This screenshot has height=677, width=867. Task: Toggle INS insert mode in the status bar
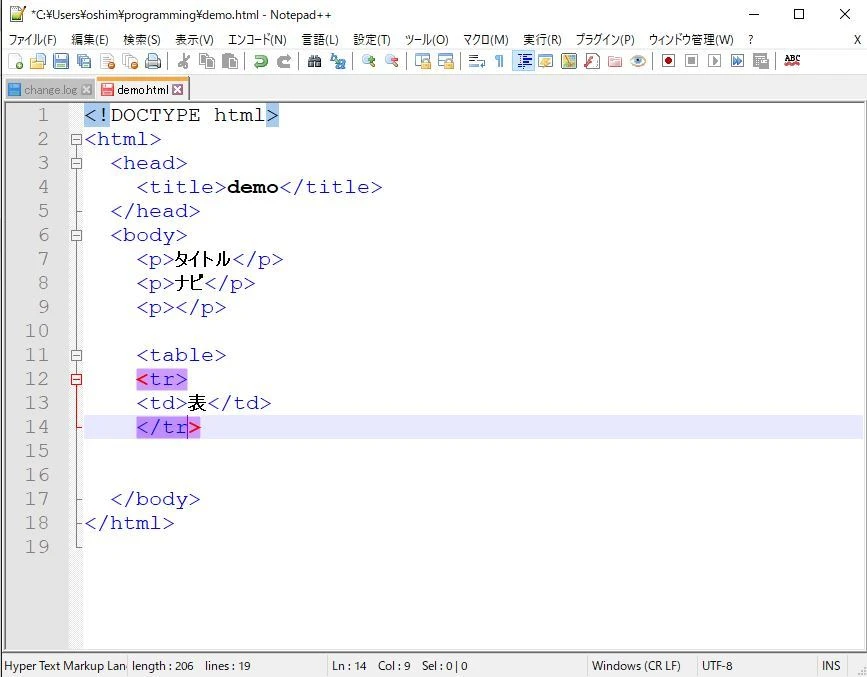click(831, 665)
